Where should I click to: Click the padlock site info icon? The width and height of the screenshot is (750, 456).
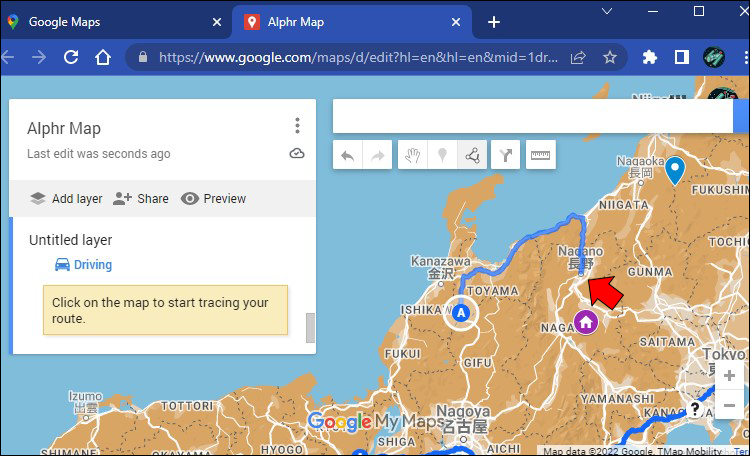click(143, 57)
